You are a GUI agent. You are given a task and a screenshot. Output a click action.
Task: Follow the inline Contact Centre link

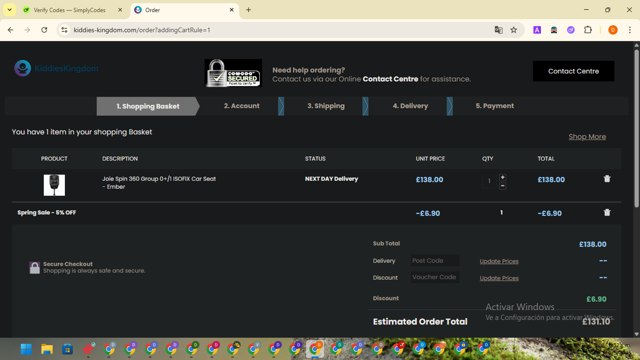390,79
